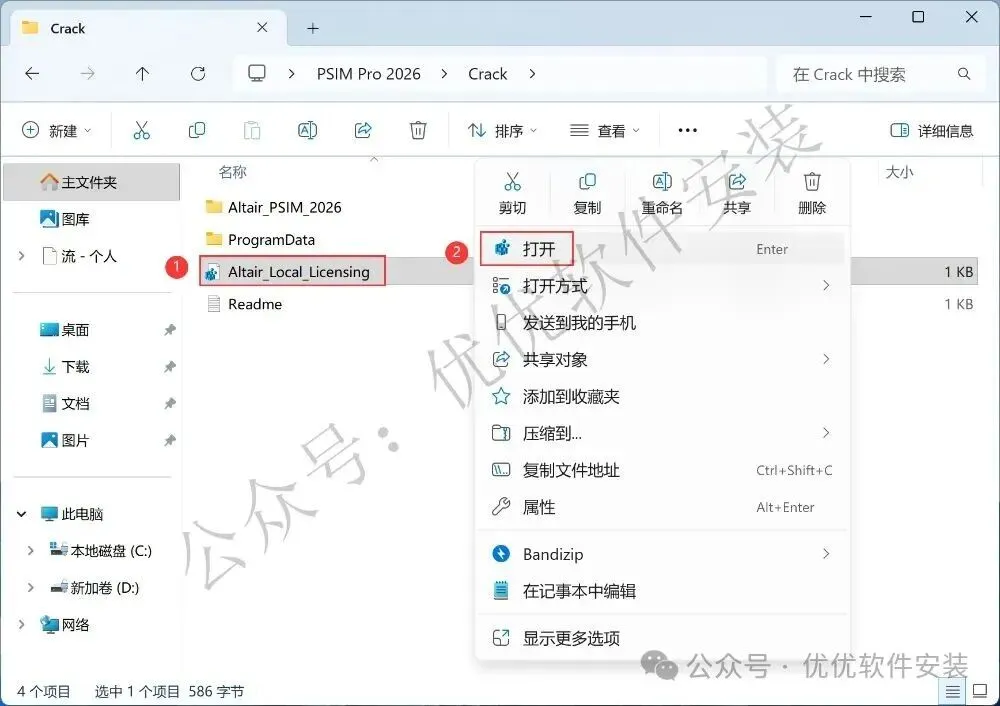Select 添加到收藏夹
Image resolution: width=1000 pixels, height=706 pixels.
point(663,397)
